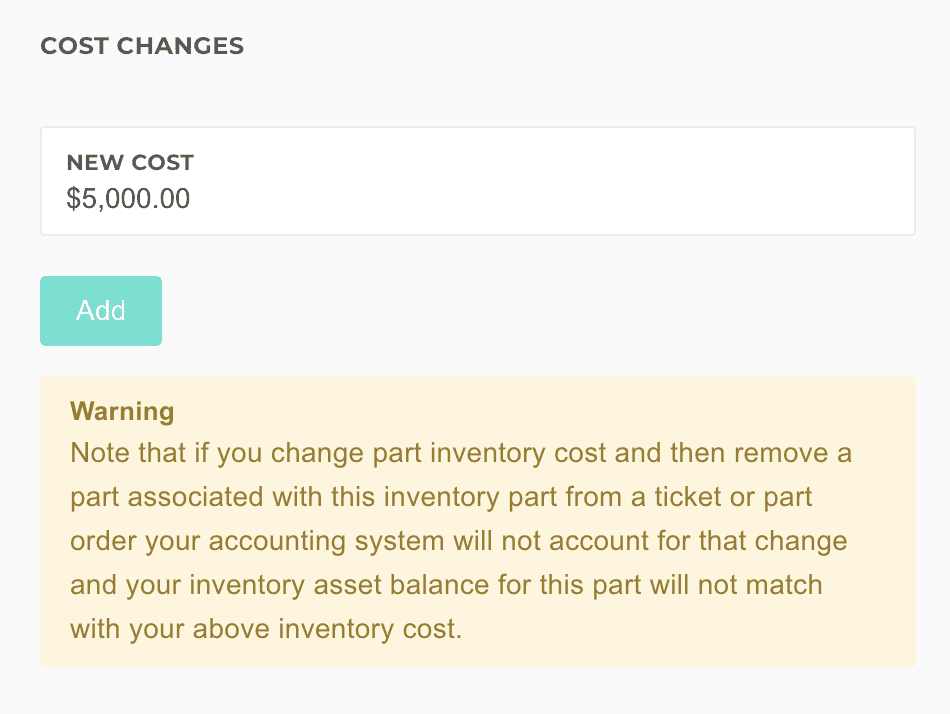Click the NEW COST field label
Image resolution: width=950 pixels, height=714 pixels.
(x=130, y=162)
